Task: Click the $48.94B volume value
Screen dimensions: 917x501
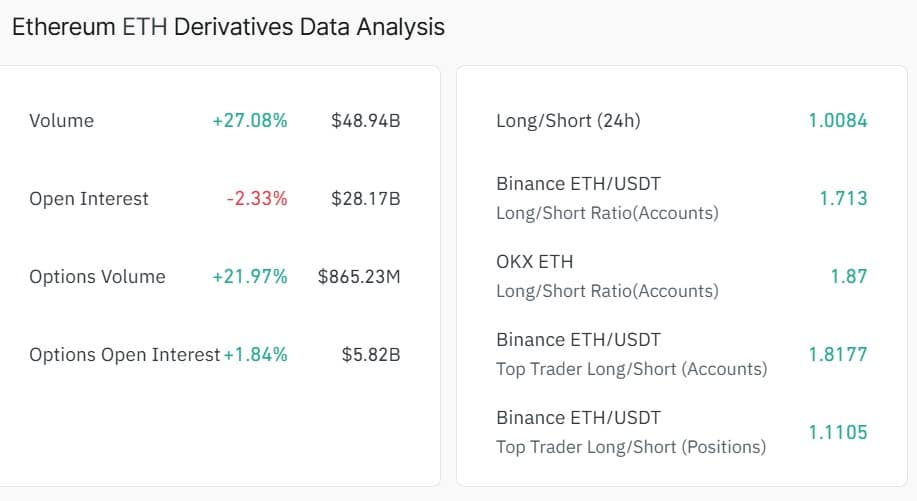Action: (x=365, y=121)
